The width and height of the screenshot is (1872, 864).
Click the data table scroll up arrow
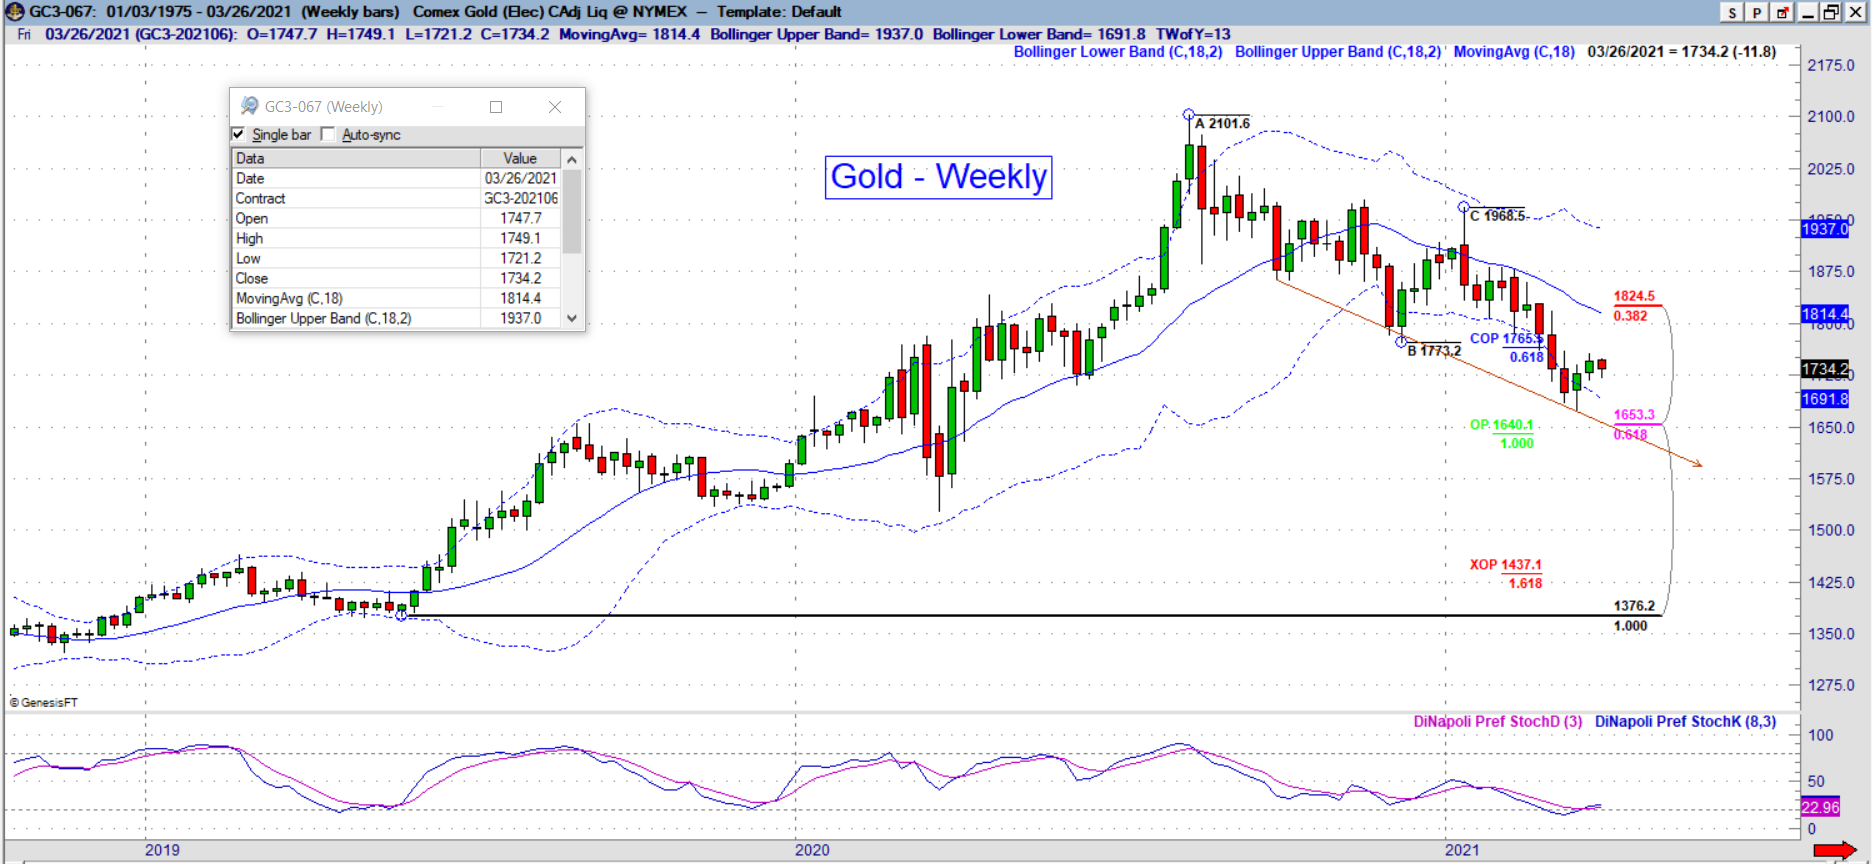(572, 159)
